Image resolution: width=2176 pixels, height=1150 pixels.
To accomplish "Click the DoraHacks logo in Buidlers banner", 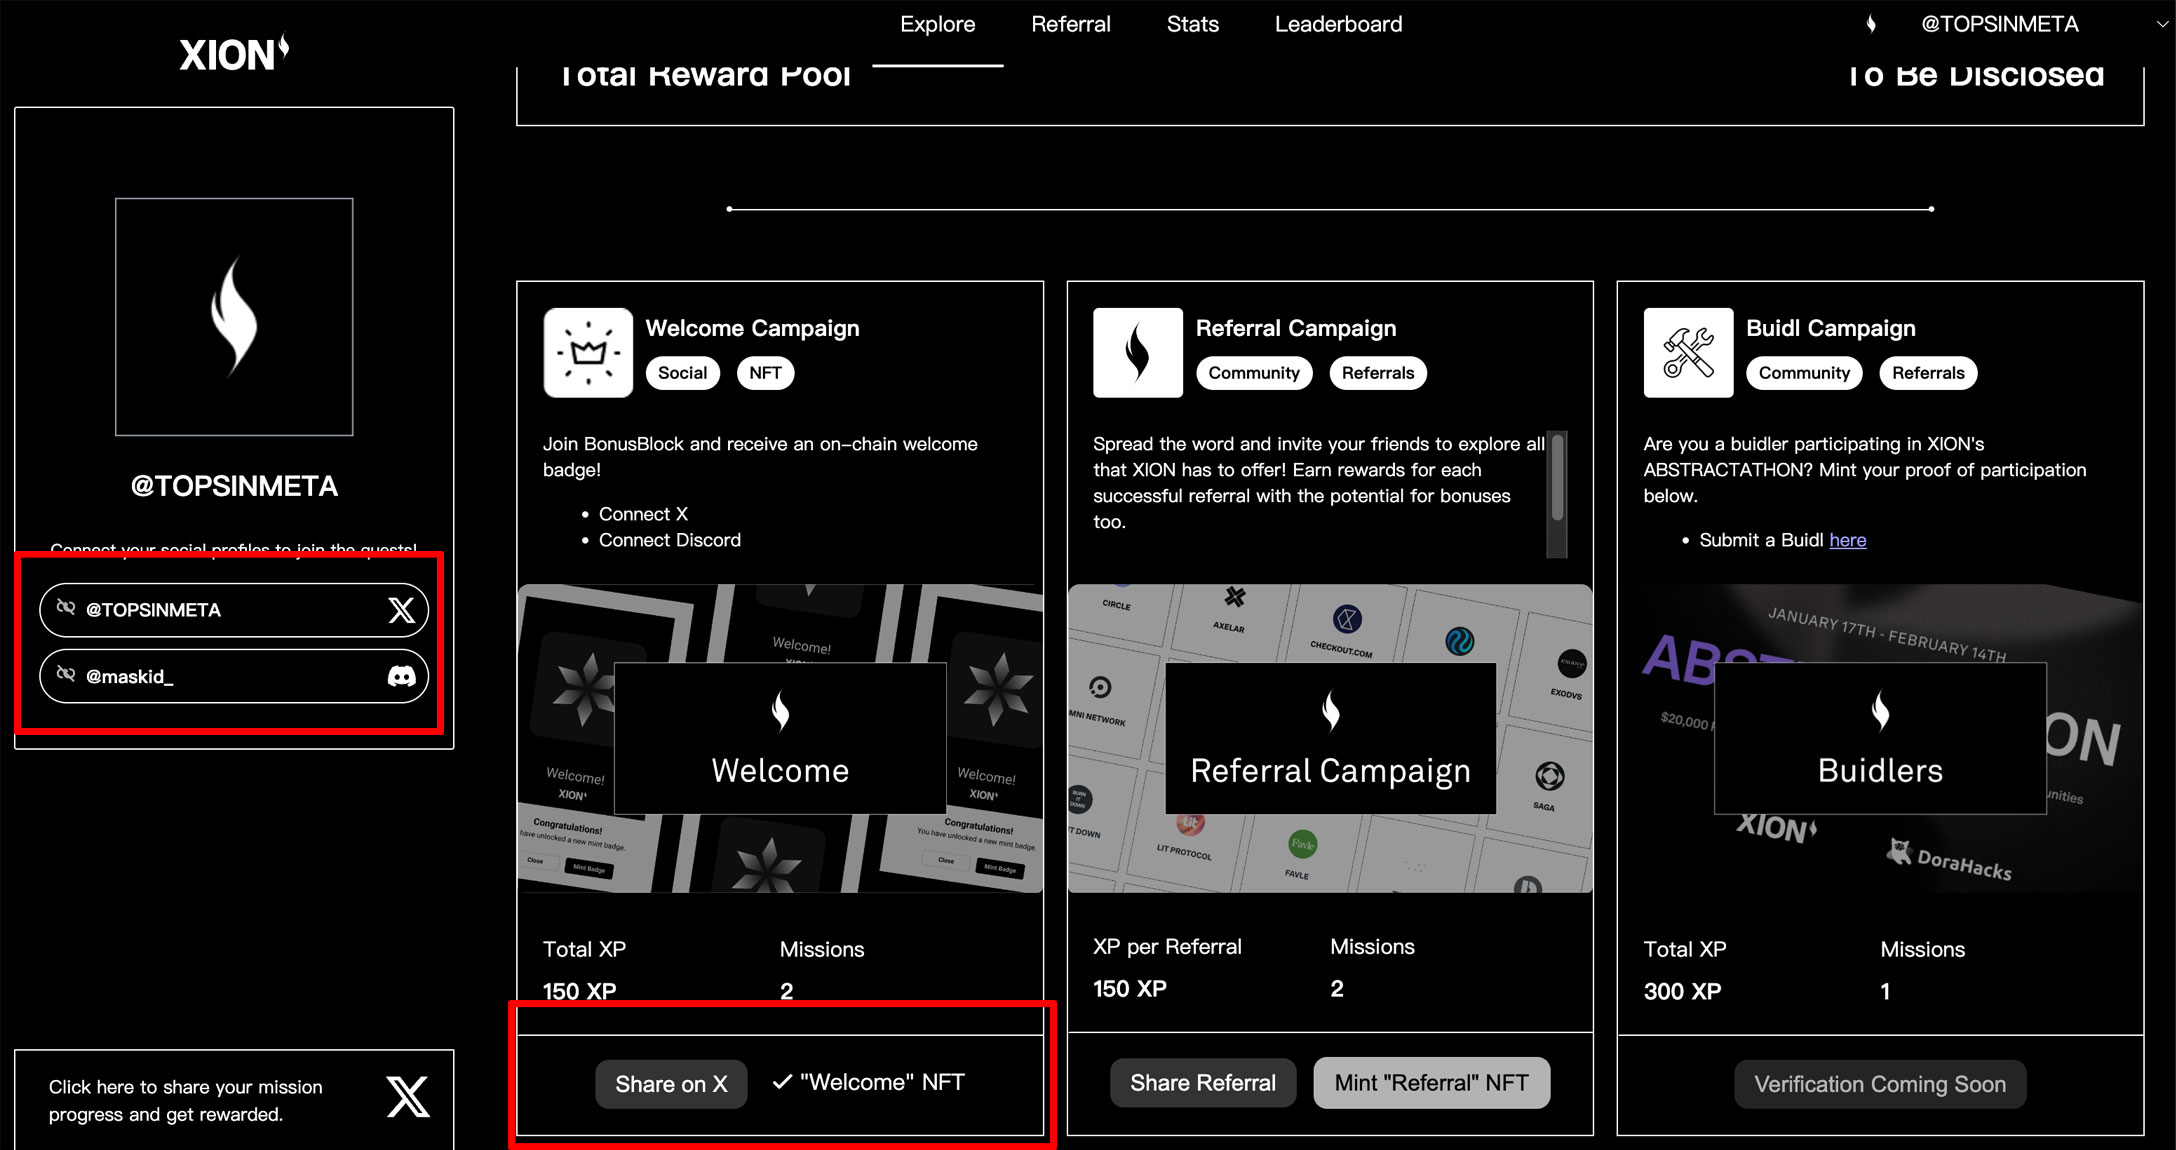I will tap(1949, 859).
